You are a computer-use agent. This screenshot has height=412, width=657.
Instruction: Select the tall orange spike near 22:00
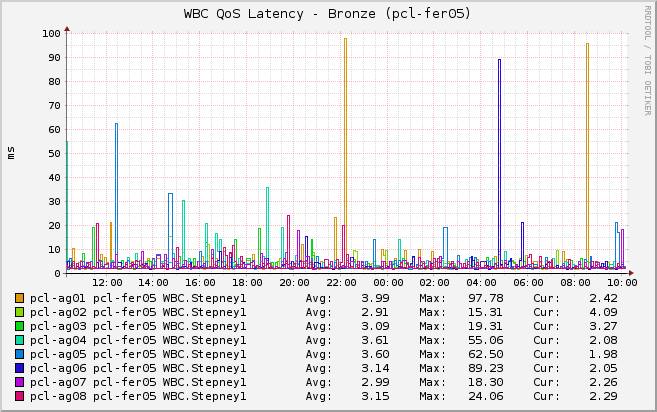(345, 150)
